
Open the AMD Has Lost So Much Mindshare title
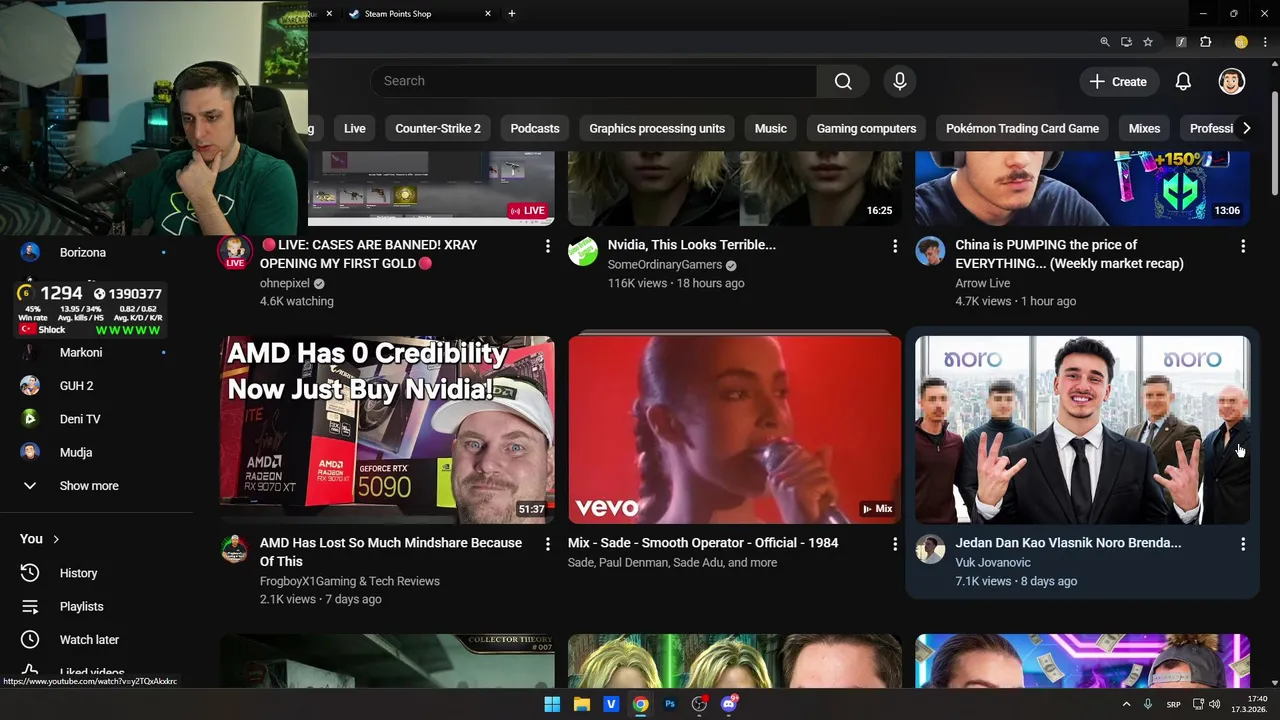(391, 552)
